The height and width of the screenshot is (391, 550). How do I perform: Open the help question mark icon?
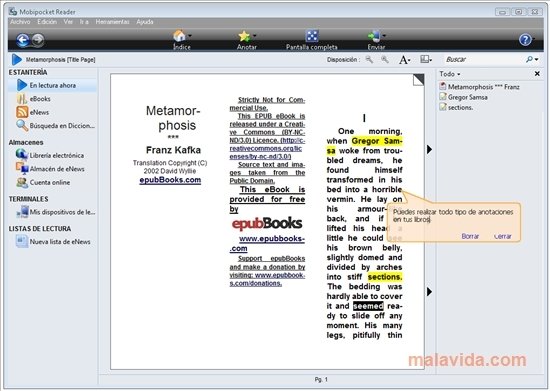[525, 40]
